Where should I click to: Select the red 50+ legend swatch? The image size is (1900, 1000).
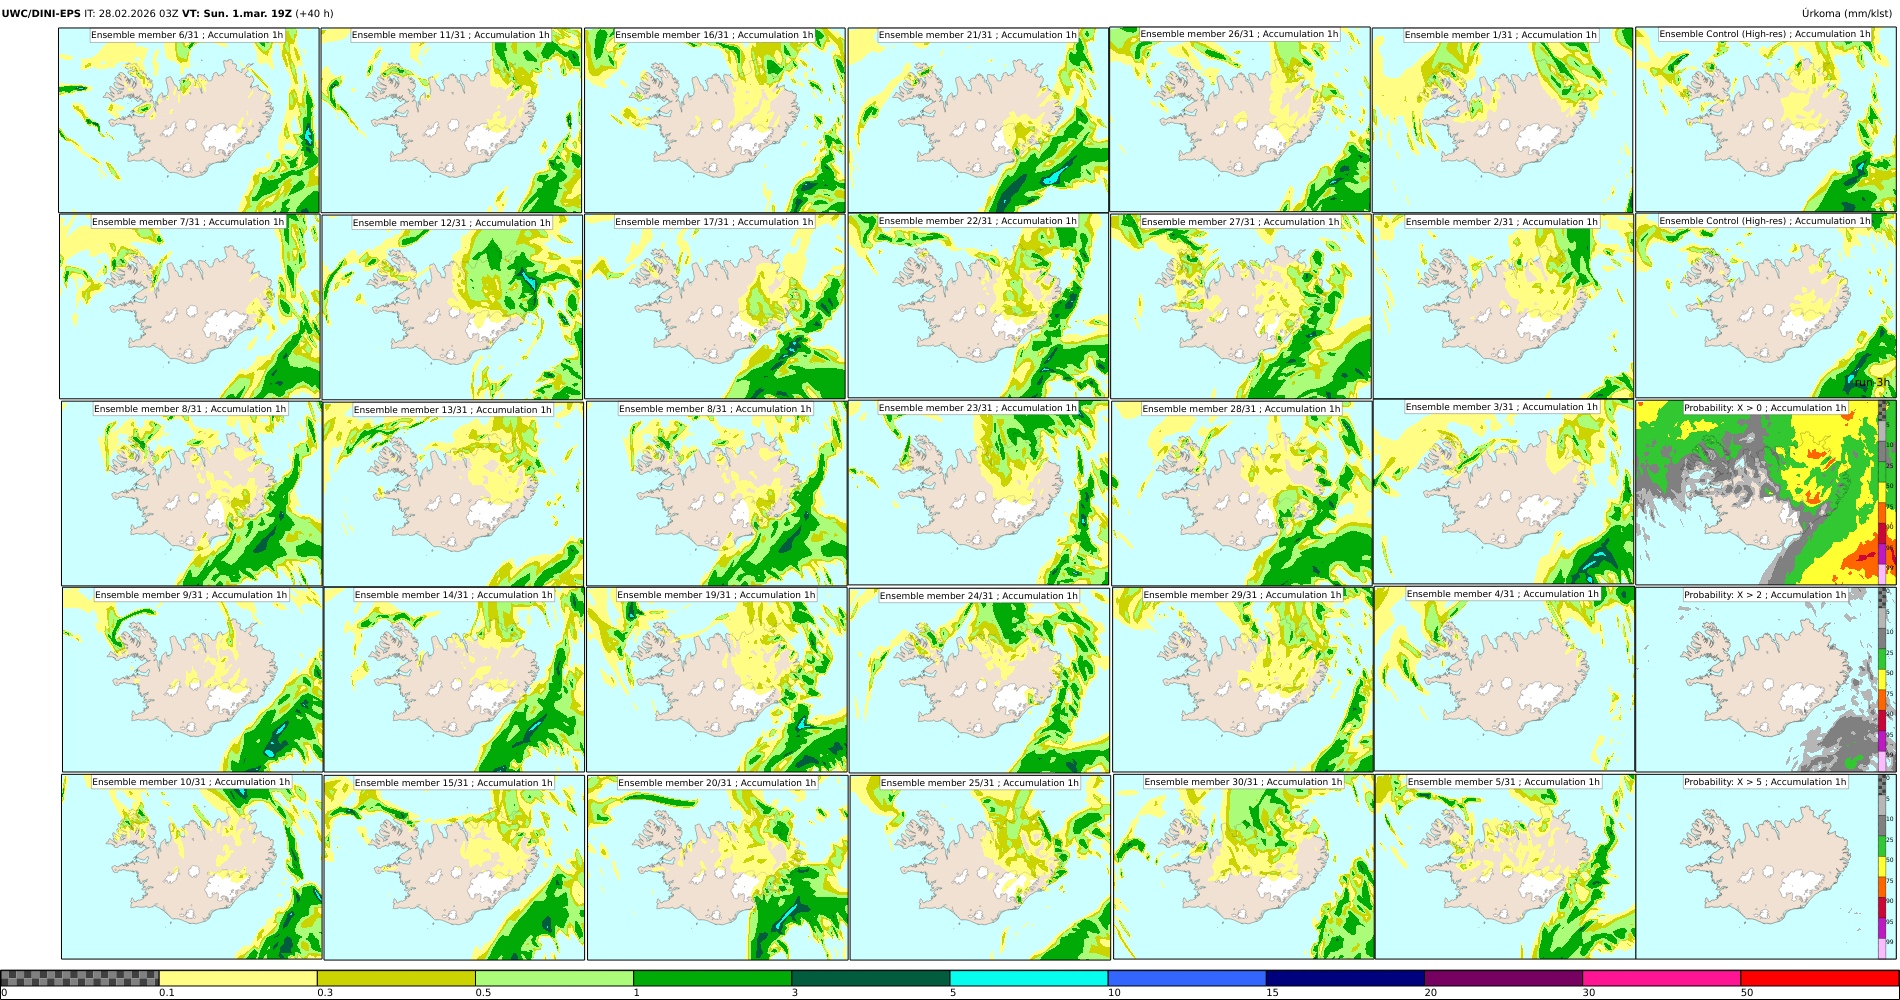pyautogui.click(x=1819, y=978)
